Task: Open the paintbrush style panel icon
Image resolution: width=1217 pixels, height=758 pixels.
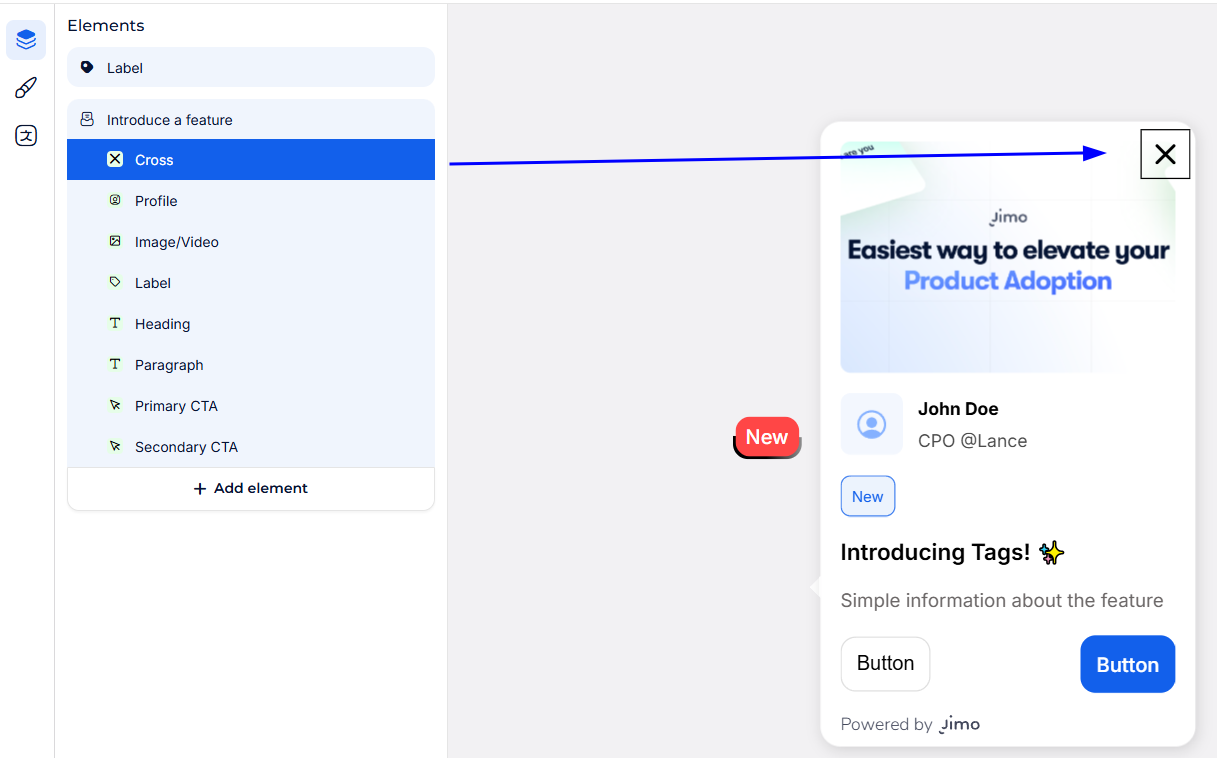Action: pos(26,88)
